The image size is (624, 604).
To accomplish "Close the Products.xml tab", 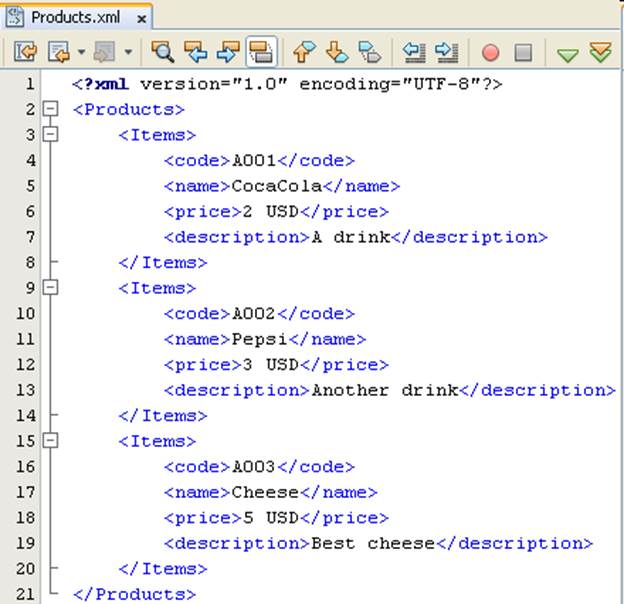I will pos(141,19).
